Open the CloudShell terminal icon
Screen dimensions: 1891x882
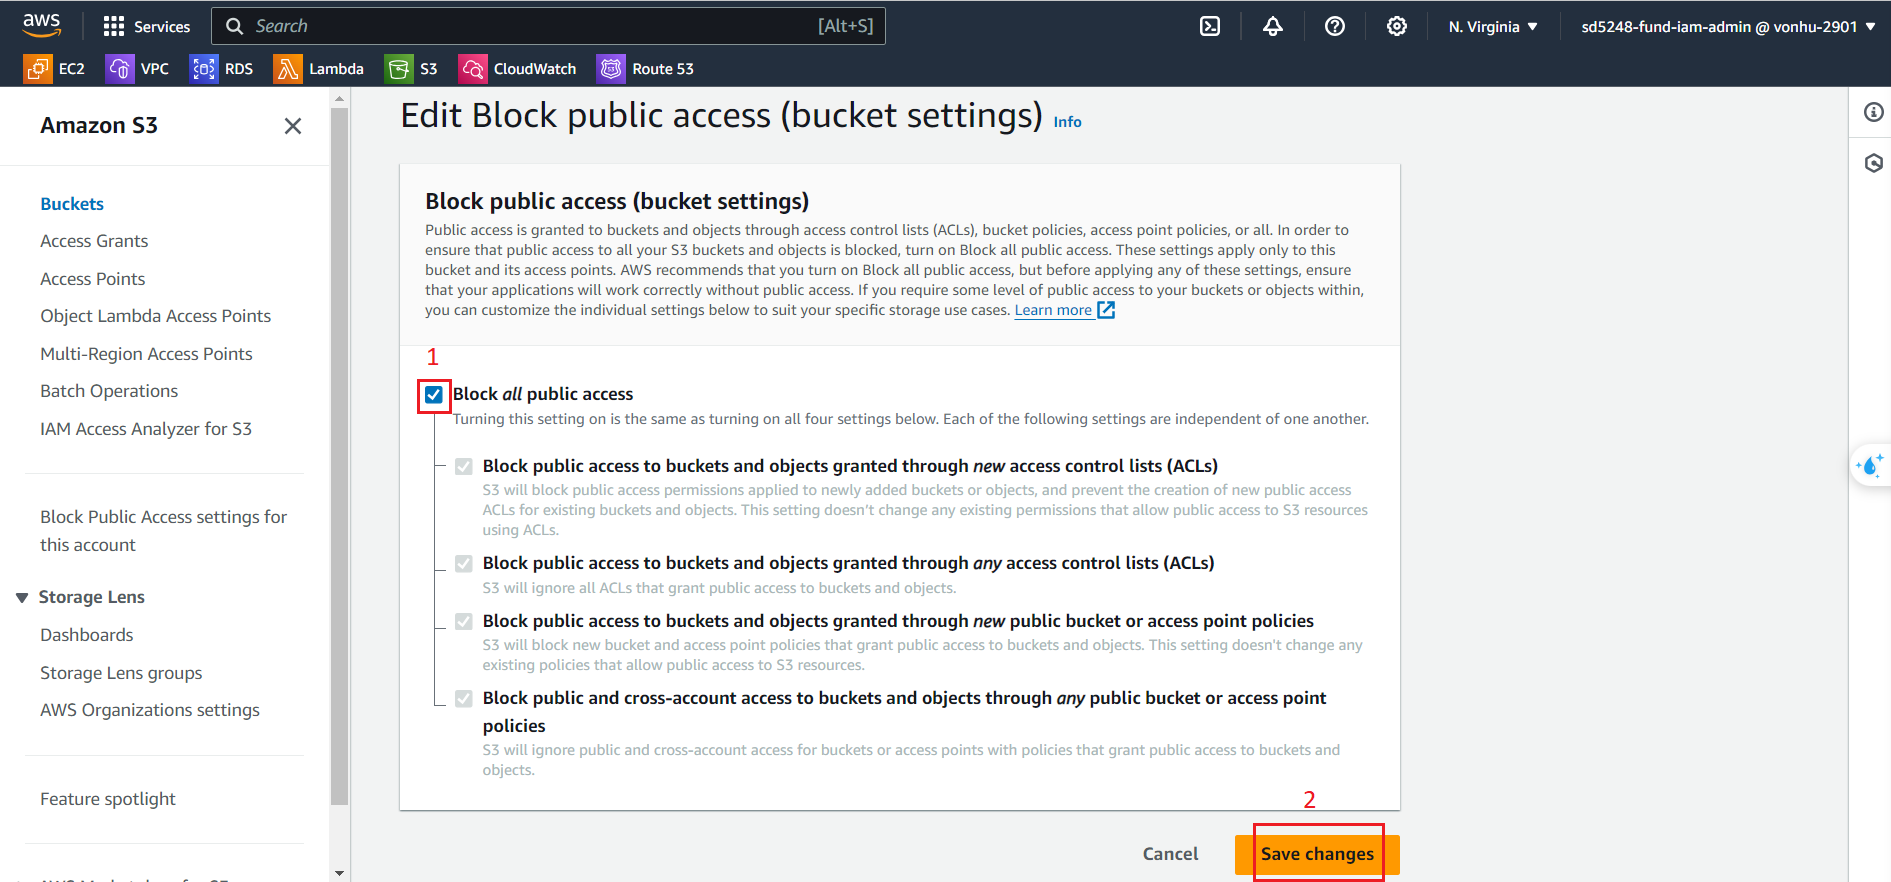(1209, 26)
